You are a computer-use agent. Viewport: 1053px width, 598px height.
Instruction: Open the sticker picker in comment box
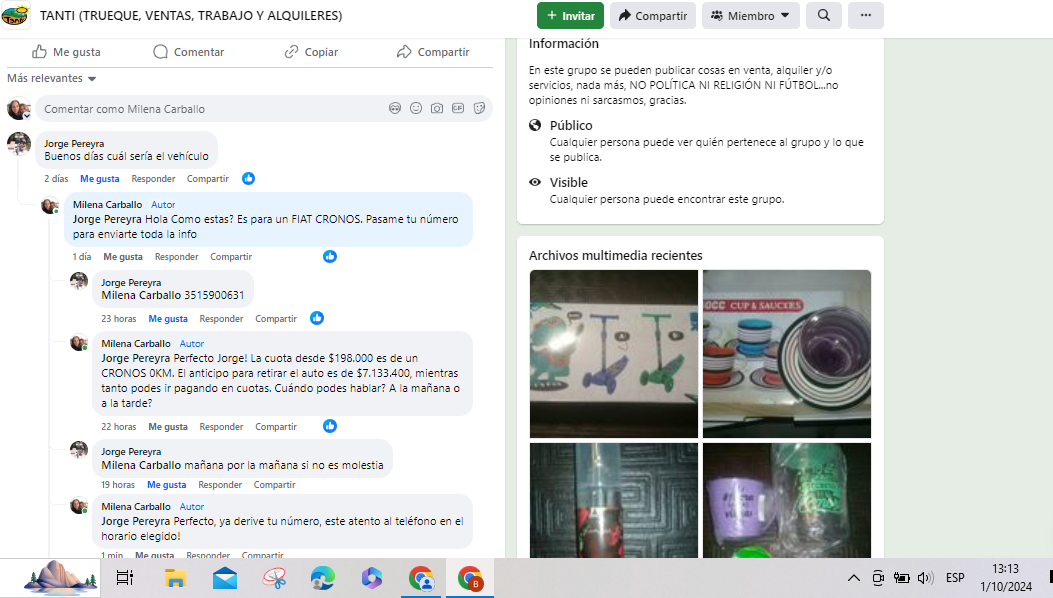479,108
